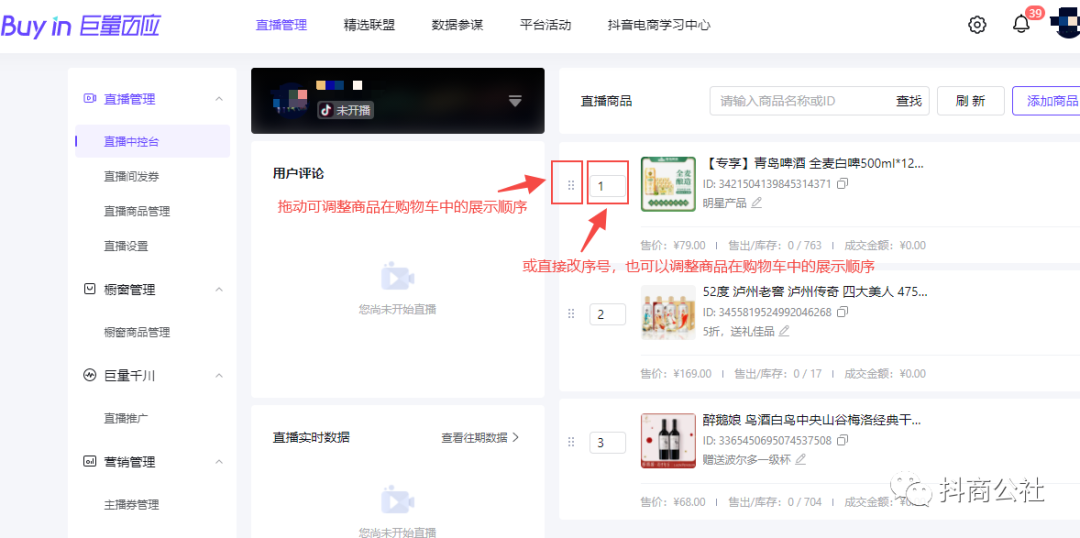Screen dimensions: 1080x538
Task: Collapse the 直播管理 sidebar section
Action: (219, 99)
